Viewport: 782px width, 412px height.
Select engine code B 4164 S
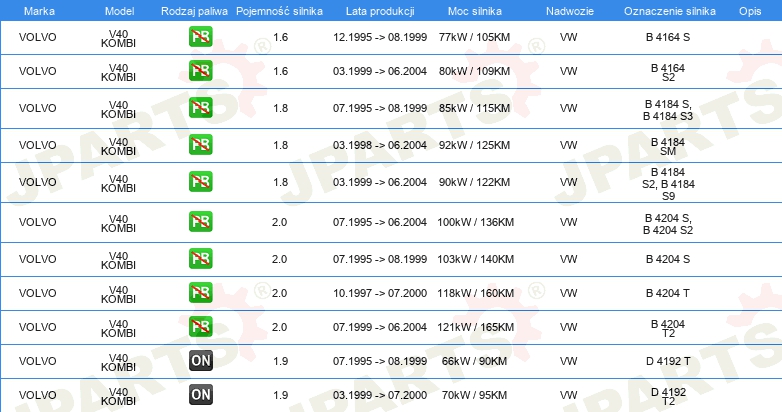668,37
